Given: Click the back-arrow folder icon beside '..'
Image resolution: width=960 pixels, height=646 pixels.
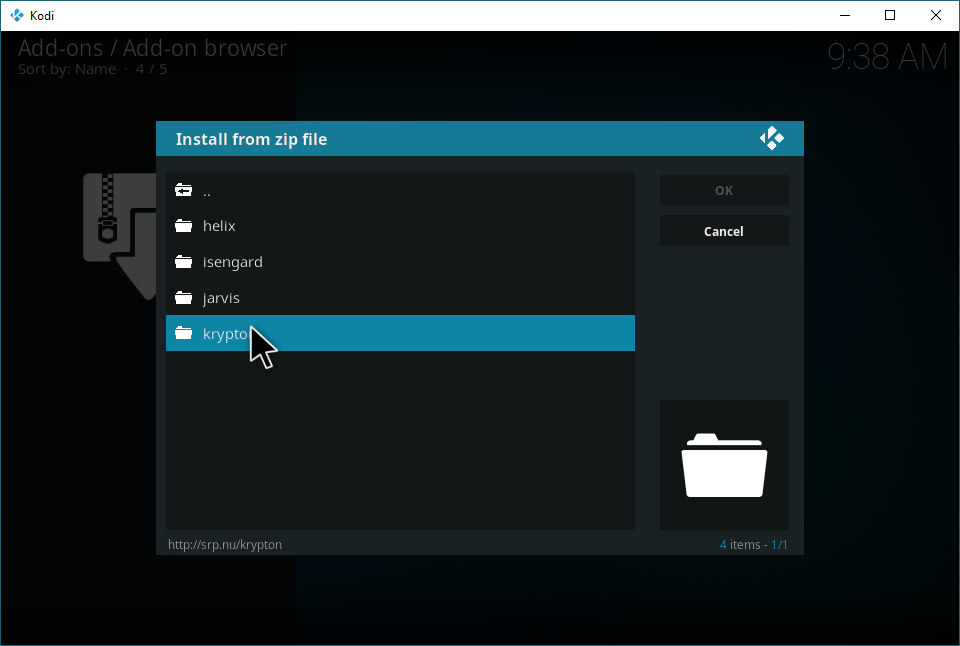Looking at the screenshot, I should pos(183,190).
